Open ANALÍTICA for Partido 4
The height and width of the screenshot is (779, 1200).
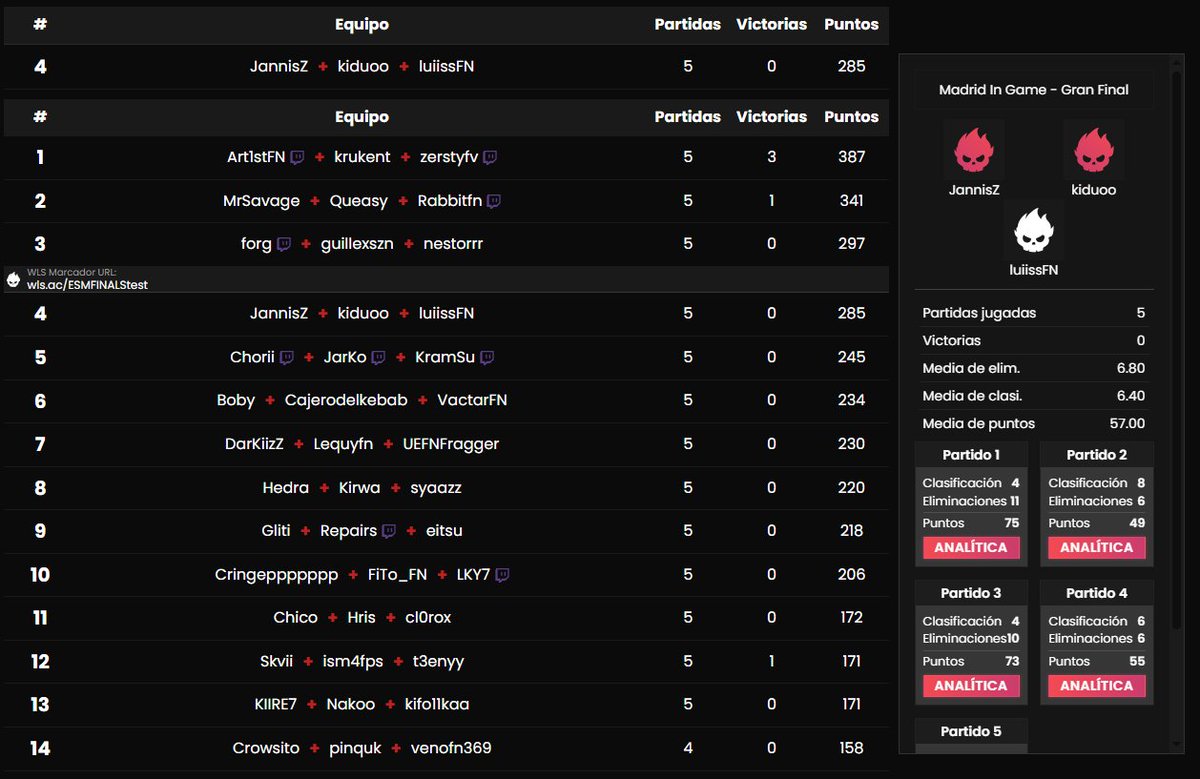(1097, 686)
